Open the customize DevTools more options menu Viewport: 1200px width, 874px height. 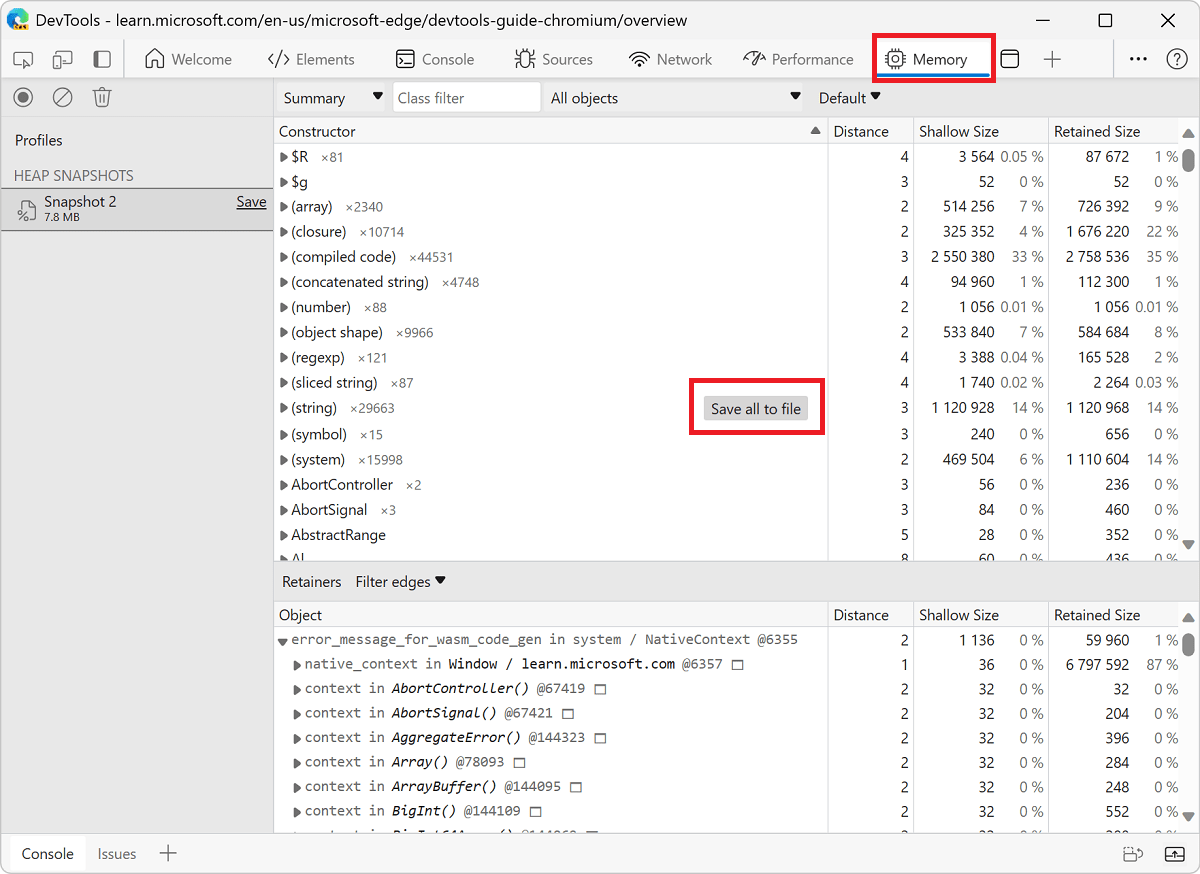[1138, 59]
